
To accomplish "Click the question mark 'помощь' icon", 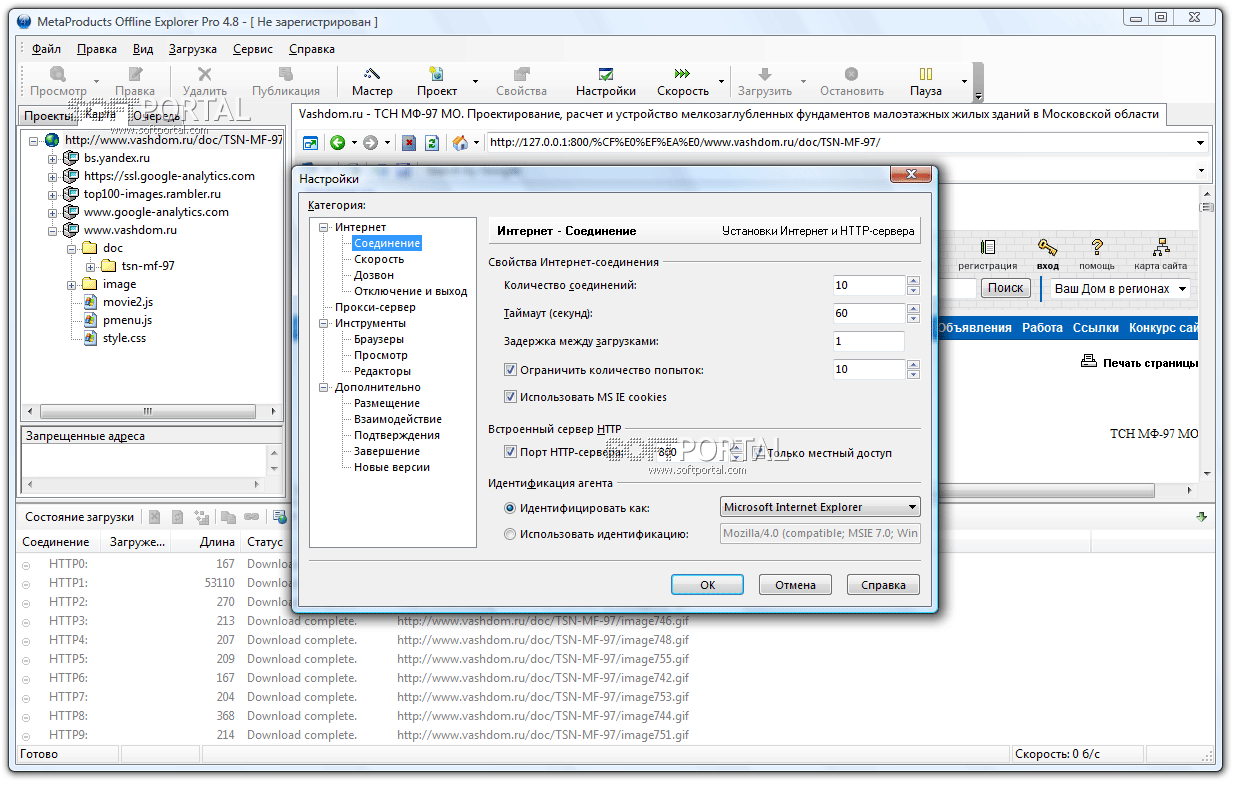I will [1097, 247].
